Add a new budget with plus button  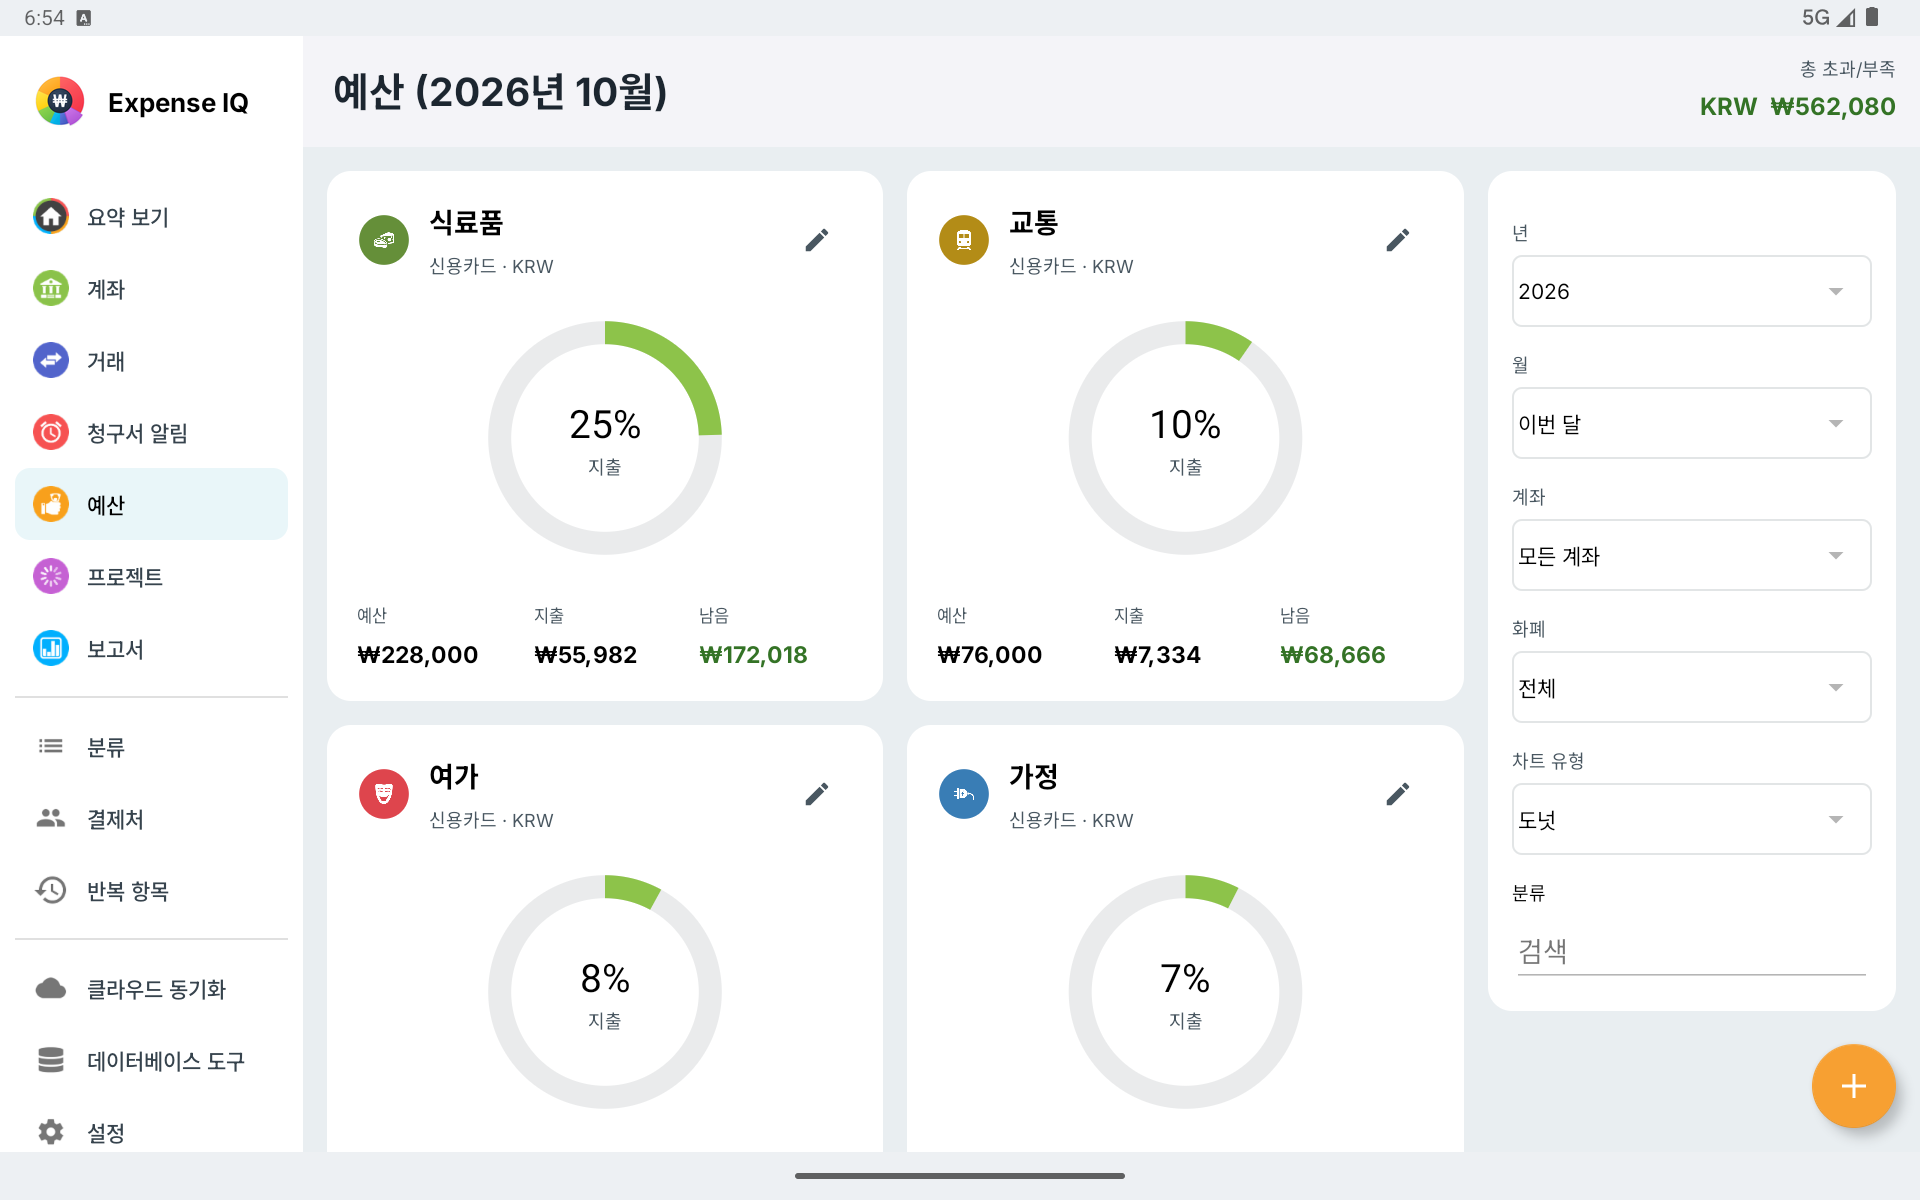coord(1853,1086)
